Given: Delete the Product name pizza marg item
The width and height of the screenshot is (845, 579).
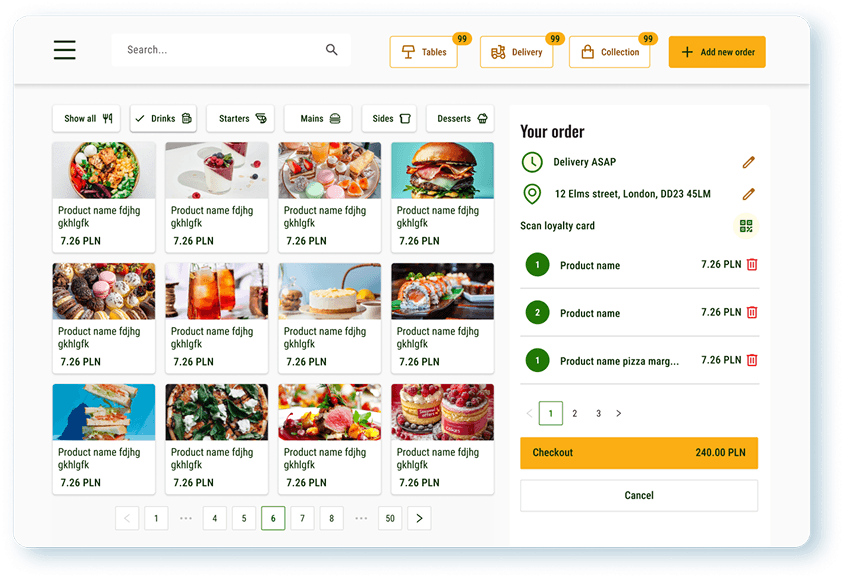Looking at the screenshot, I should 752,360.
